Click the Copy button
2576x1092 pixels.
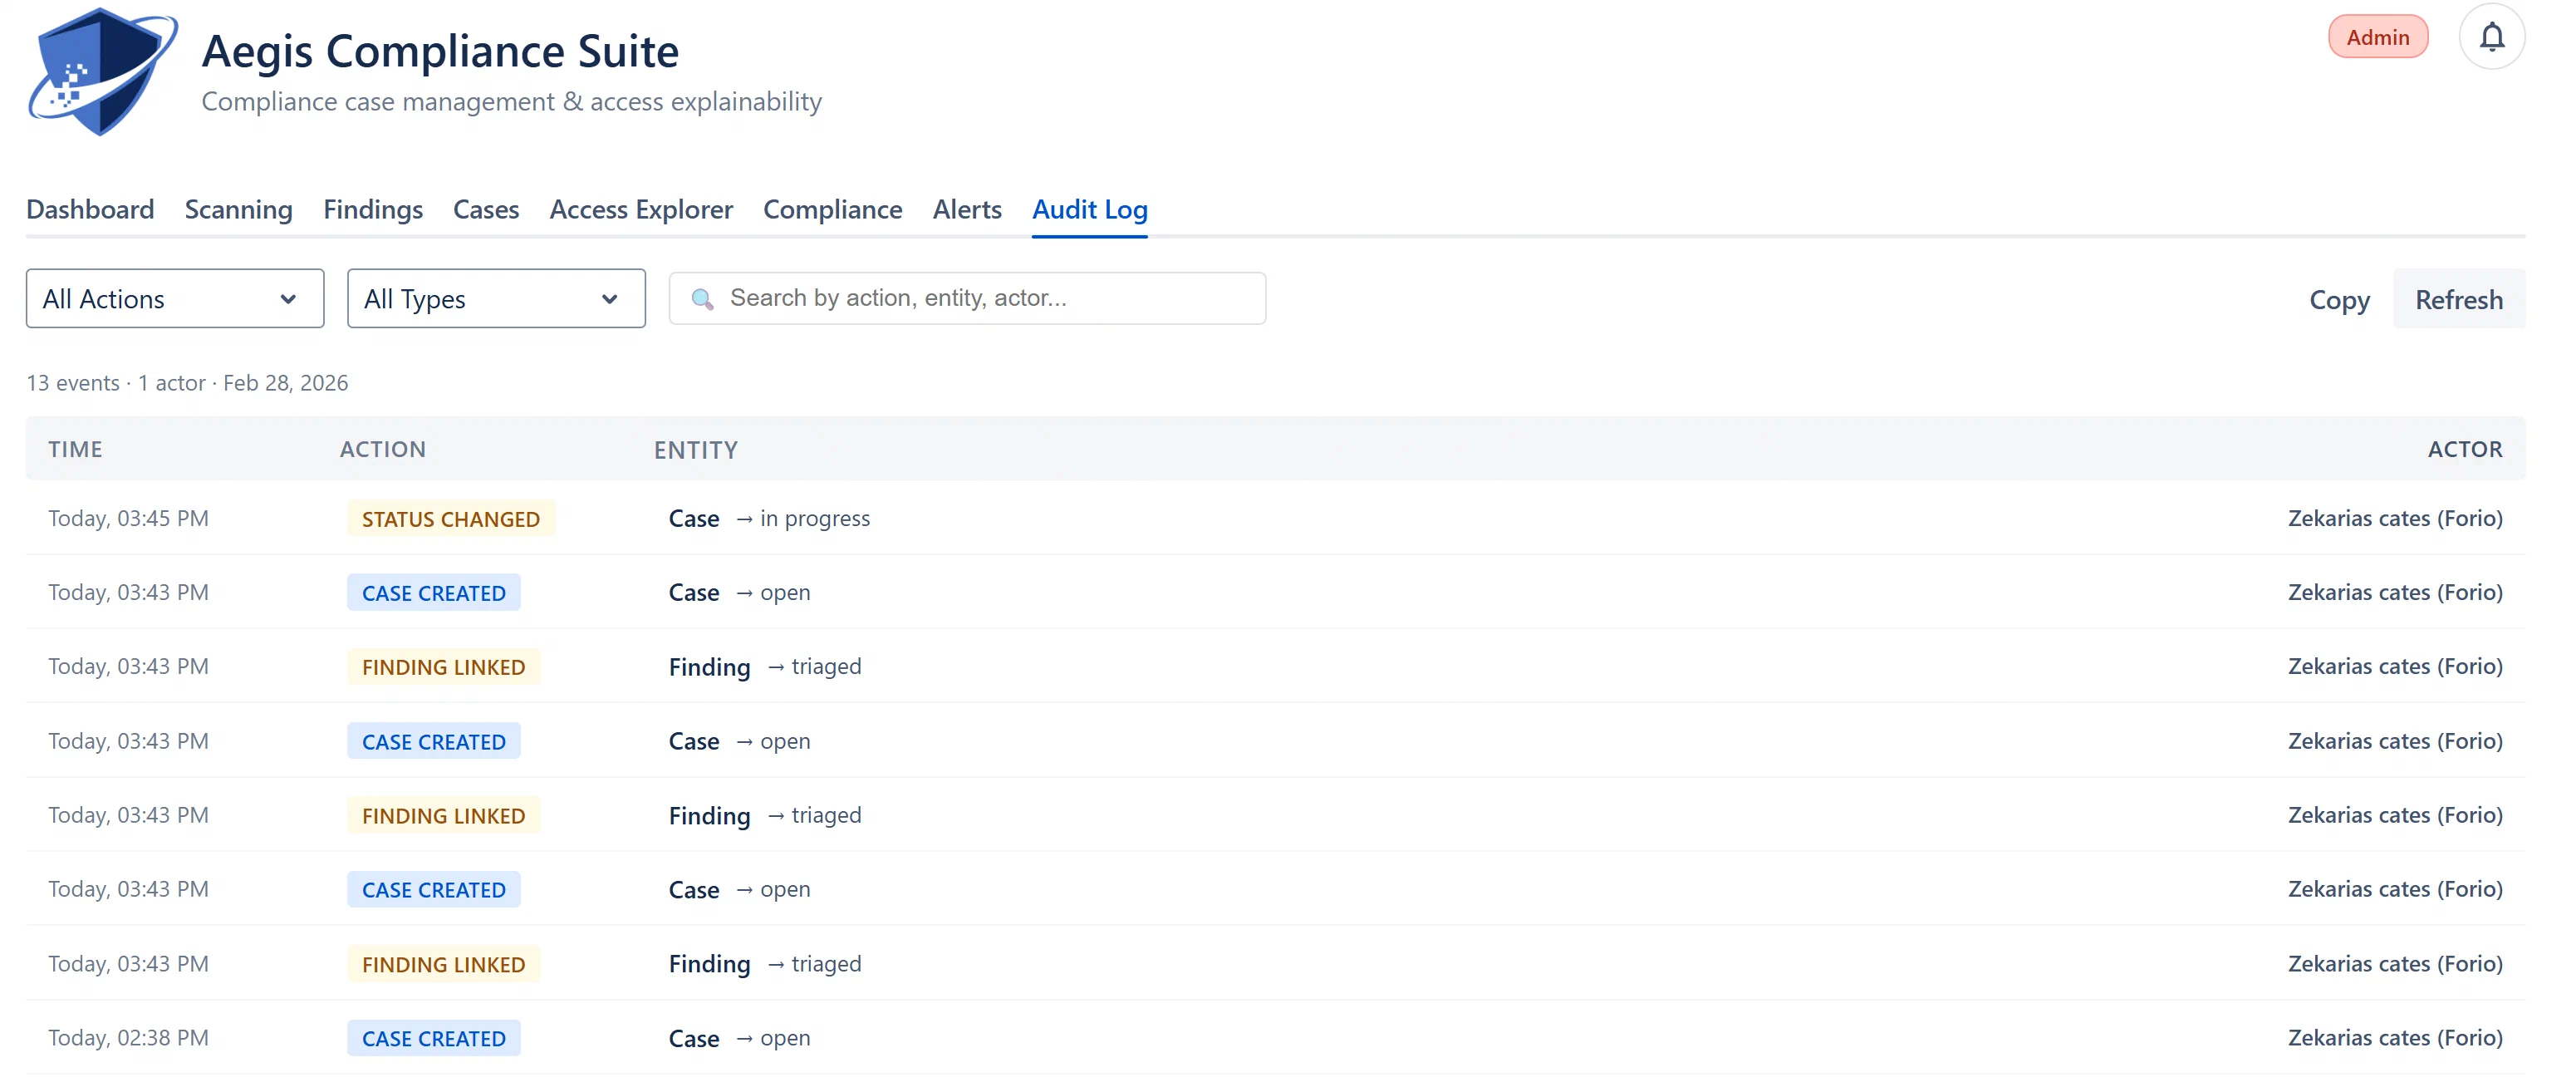tap(2339, 299)
